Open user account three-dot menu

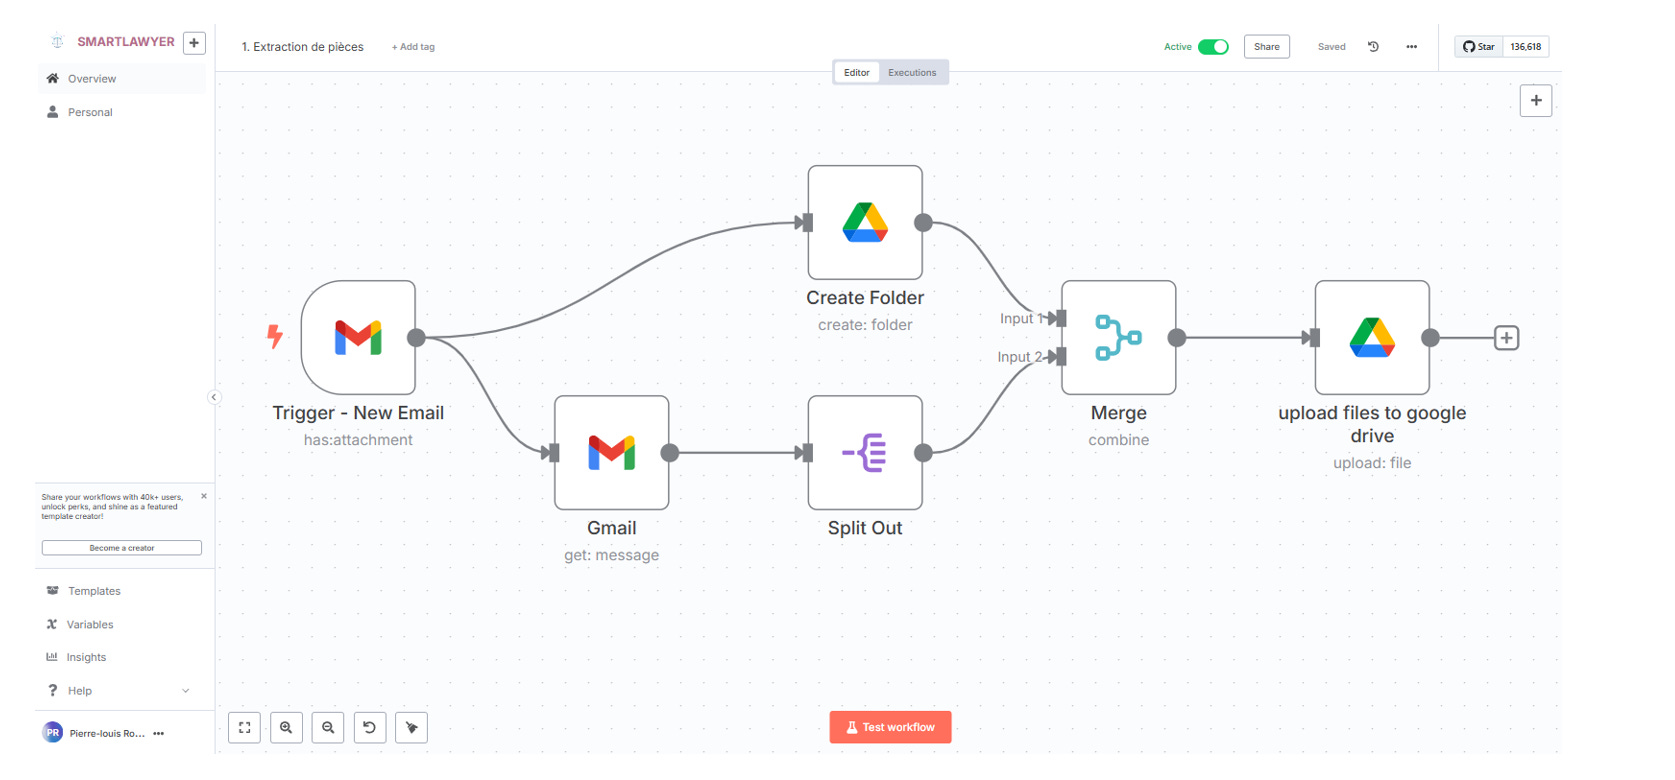tap(158, 733)
